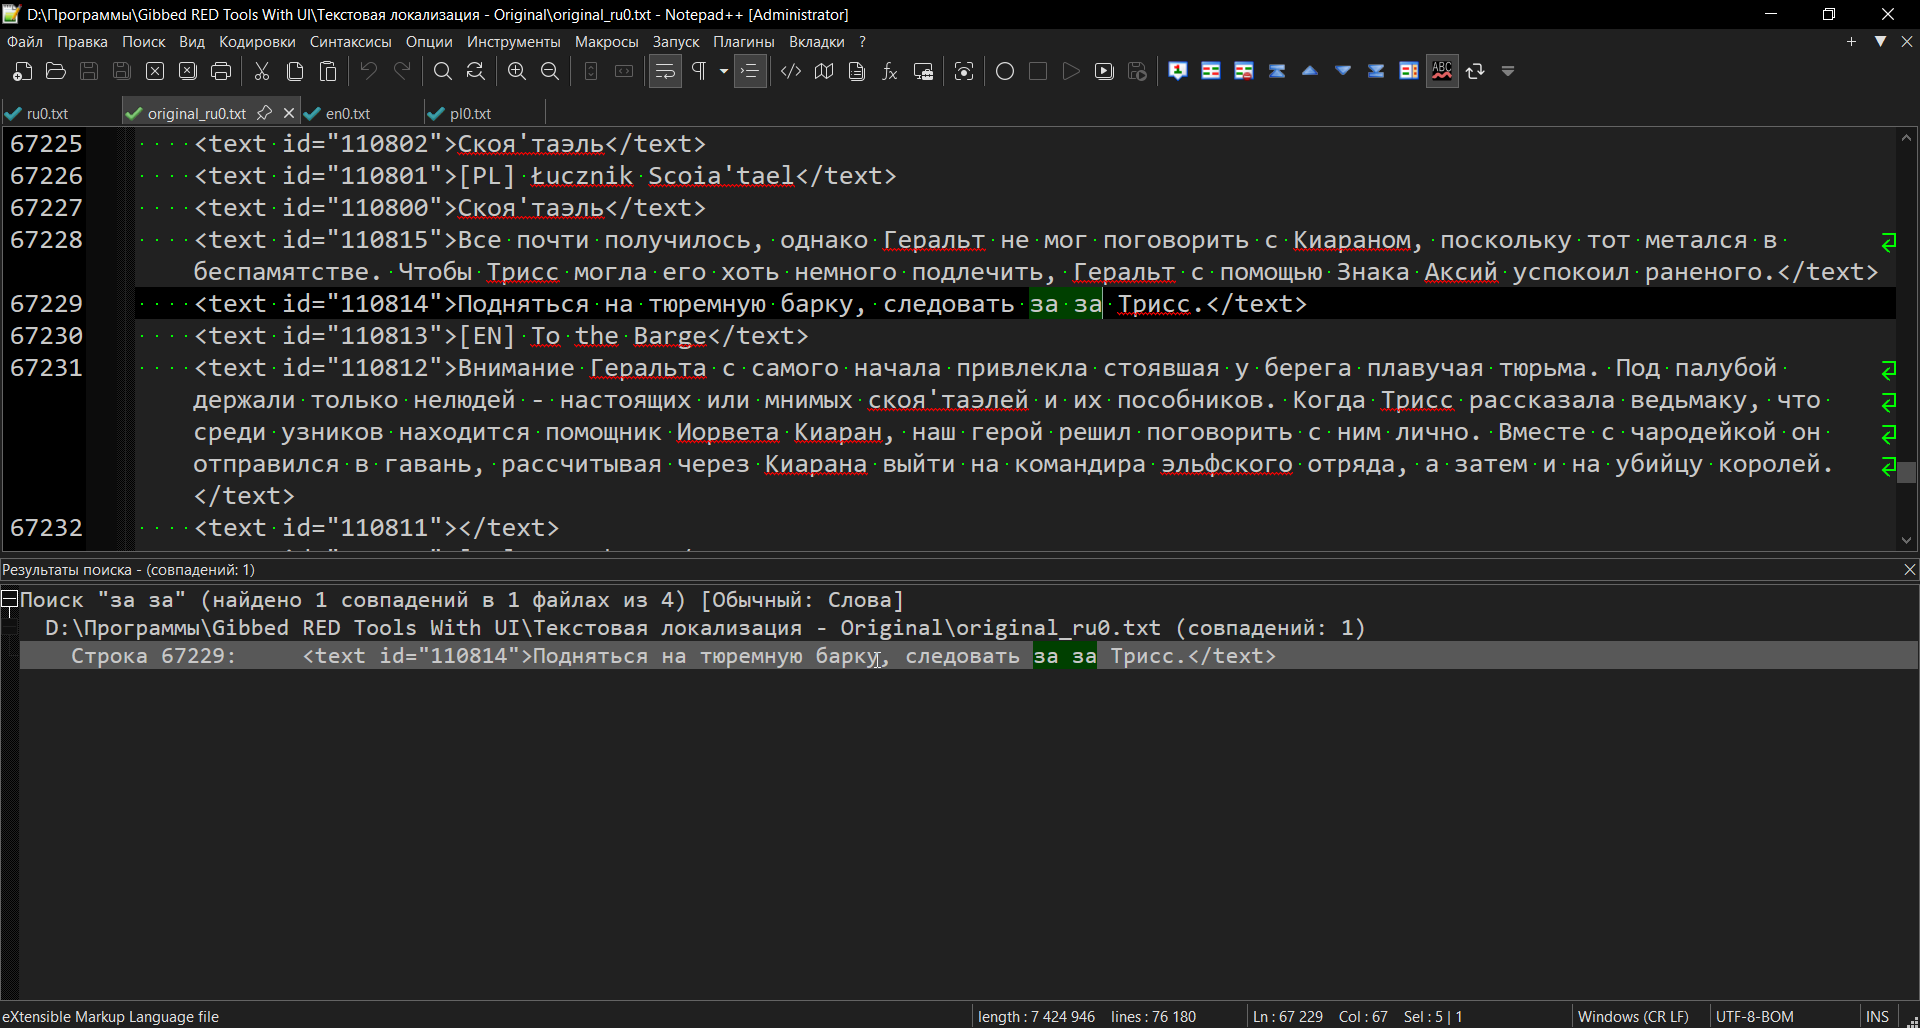Click the Compare files toolbar icon
The image size is (1920, 1028).
(1211, 71)
